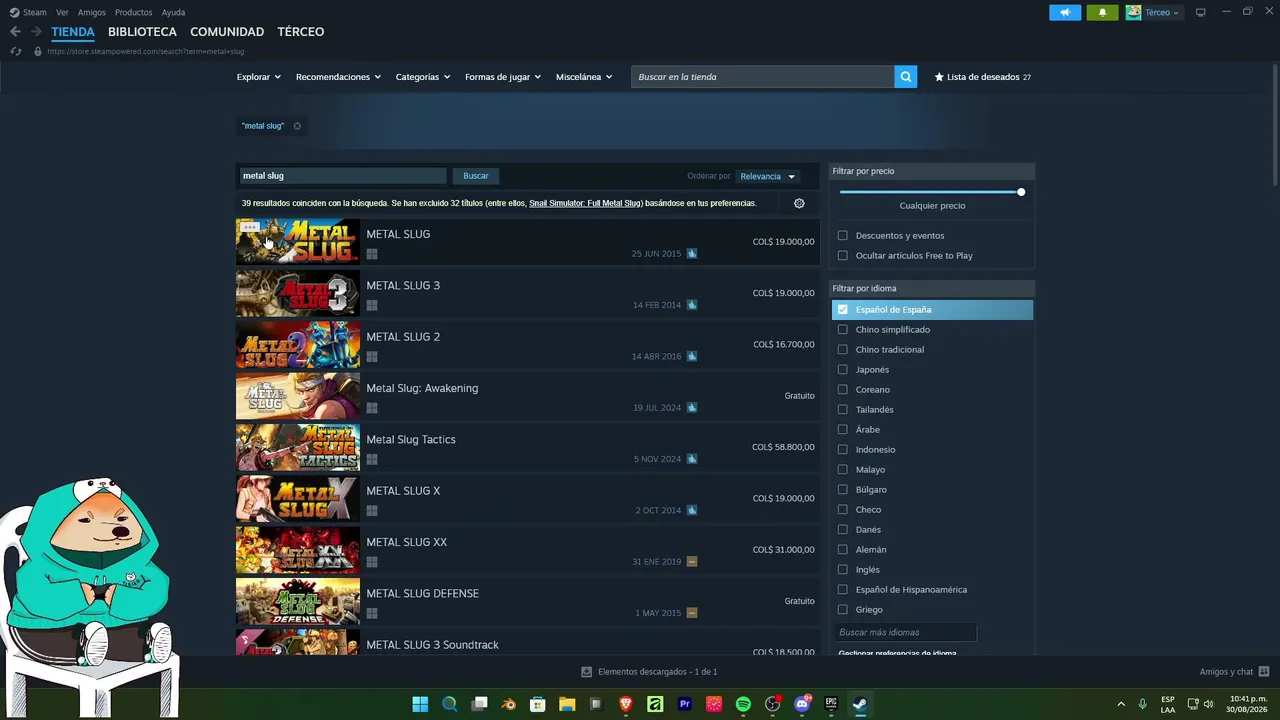1280x720 pixels.
Task: Click the price filter slider handle
Action: (x=1021, y=192)
